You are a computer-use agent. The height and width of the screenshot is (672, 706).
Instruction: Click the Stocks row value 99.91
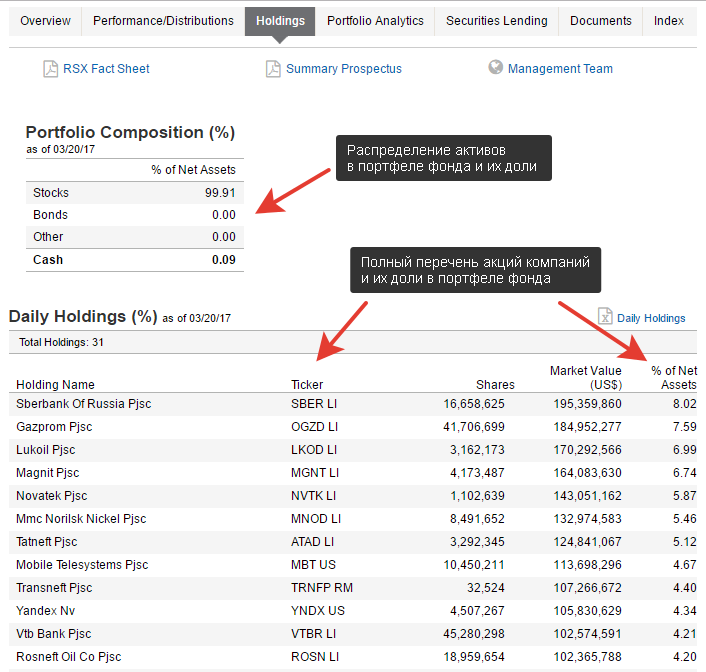220,193
